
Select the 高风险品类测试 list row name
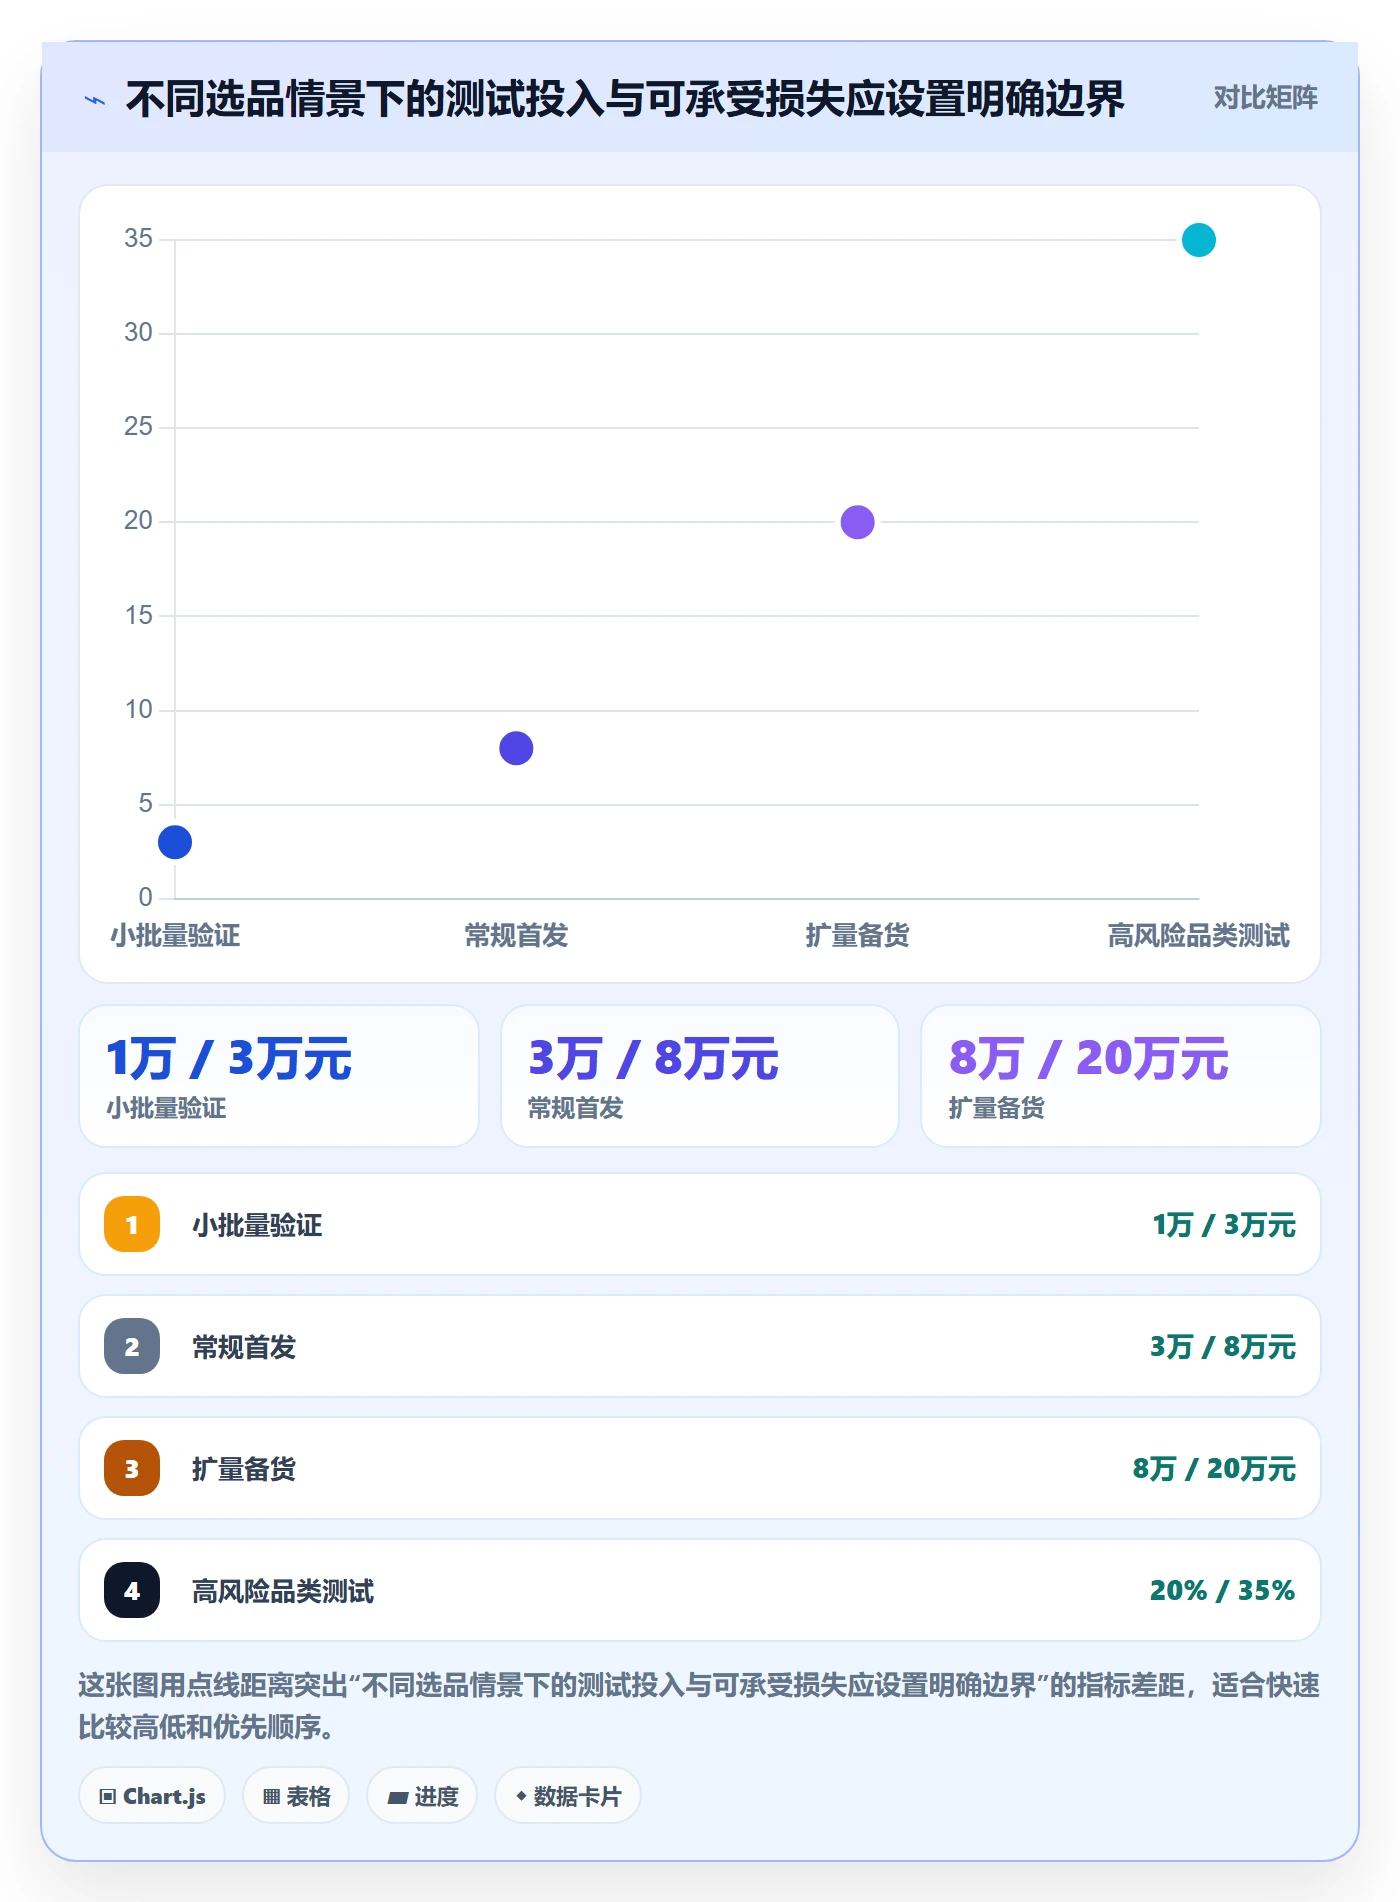click(283, 1591)
